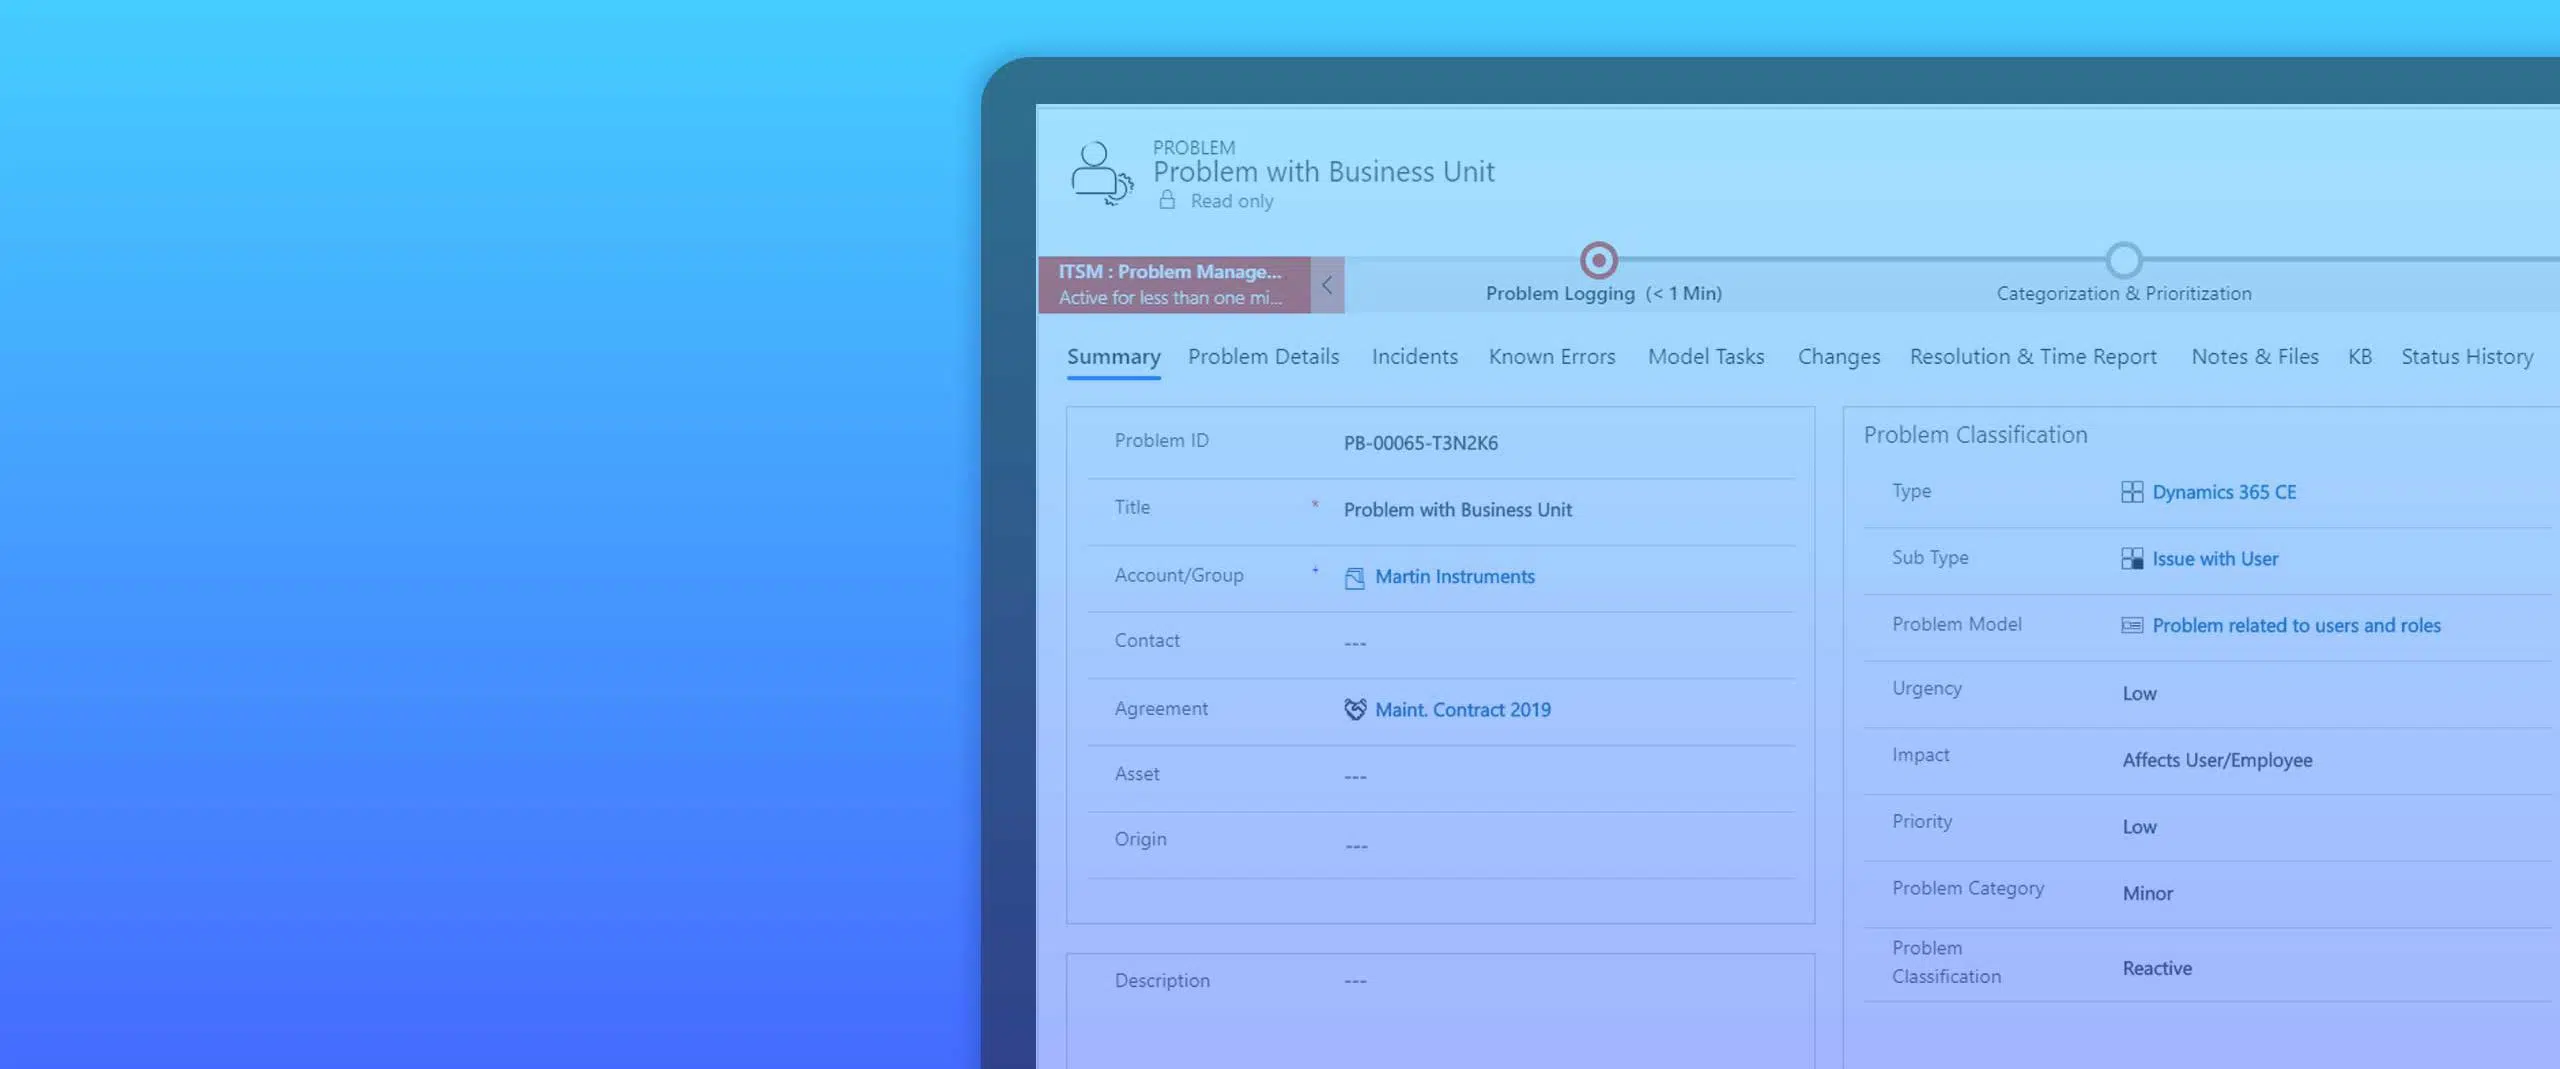Open the Incidents tab

point(1414,357)
